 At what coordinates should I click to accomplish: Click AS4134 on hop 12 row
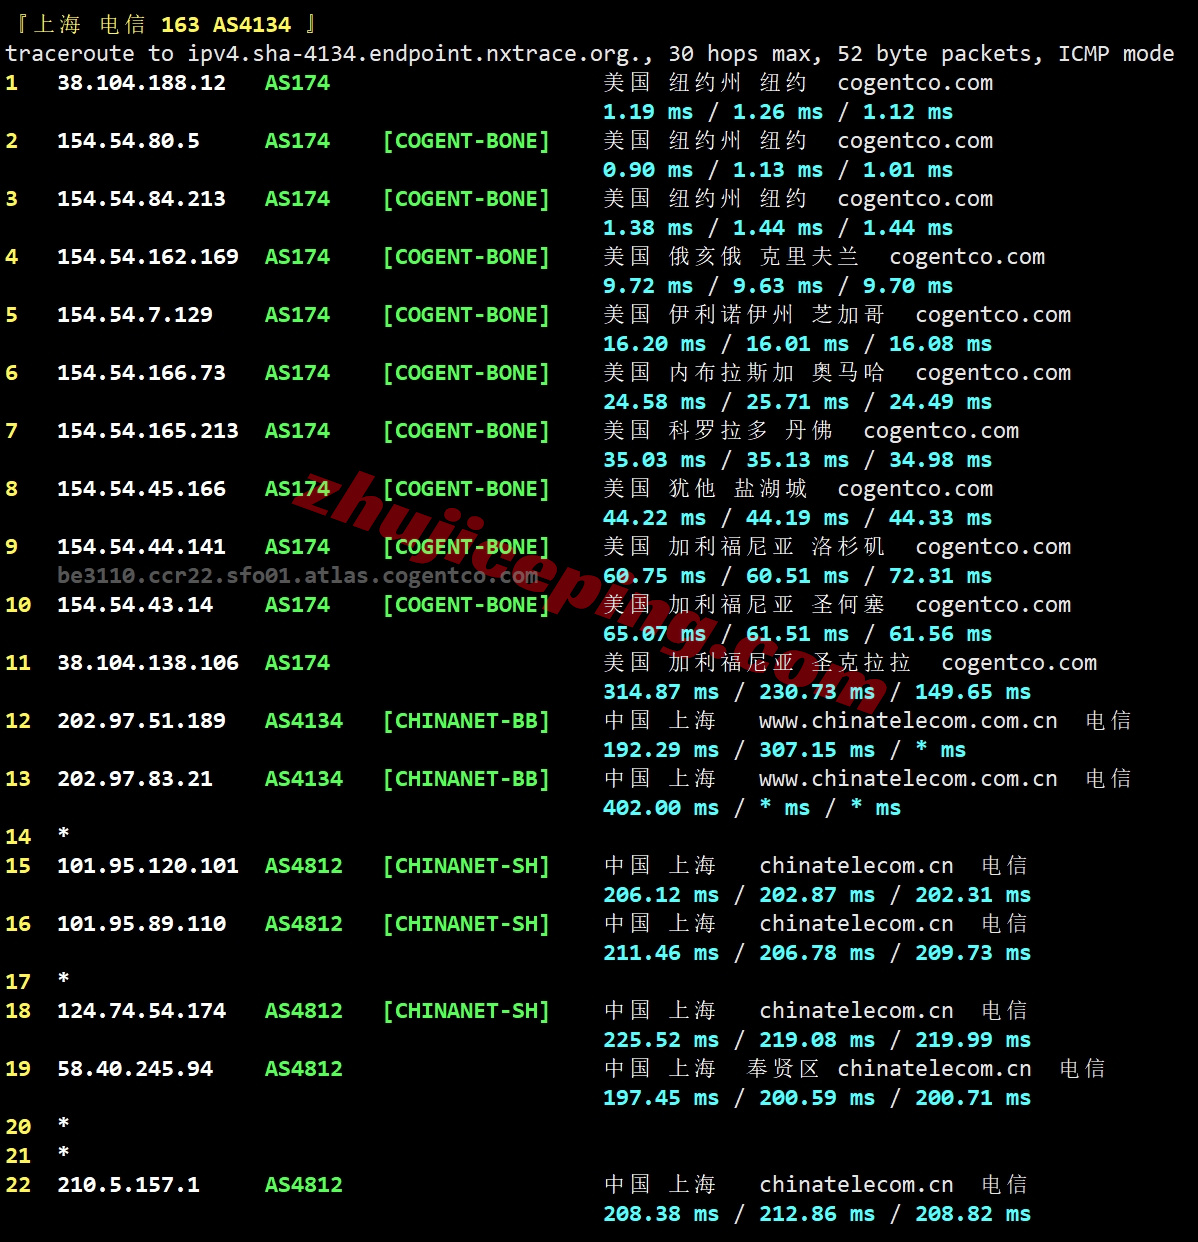point(304,721)
